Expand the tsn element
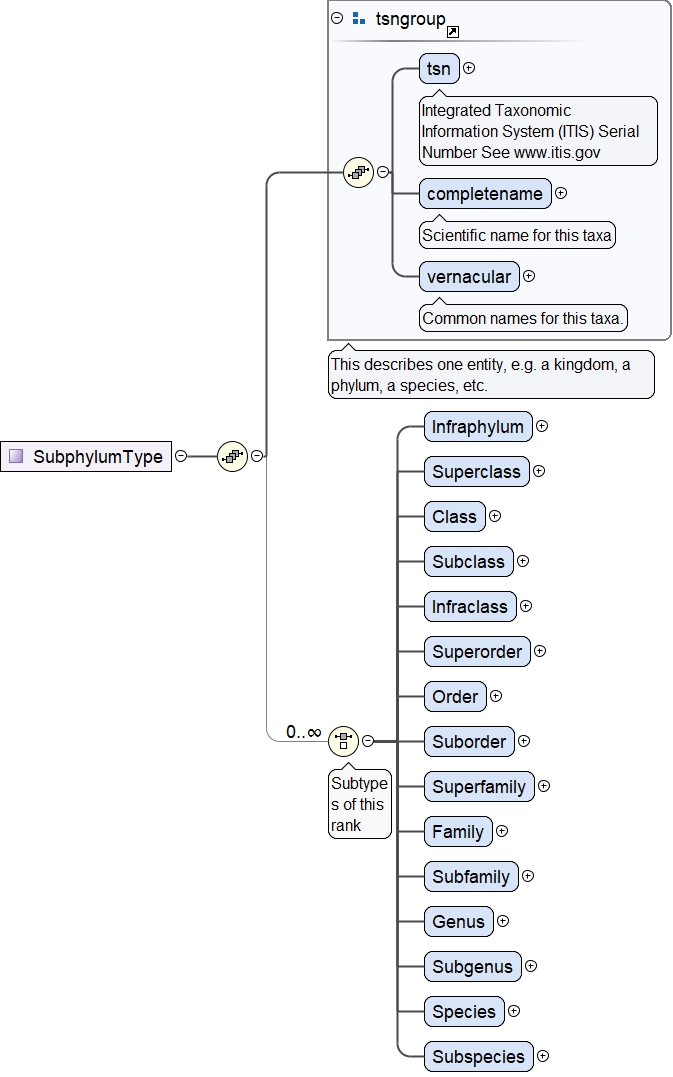The image size is (673, 1077). 469,68
